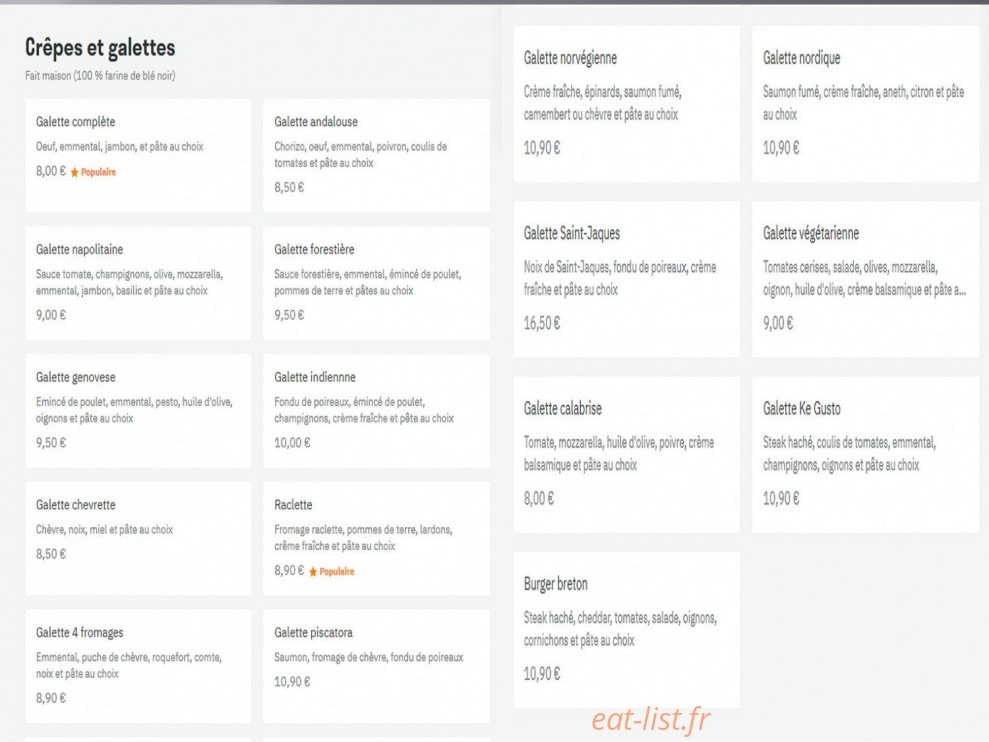Open Galette forestière details

tap(377, 283)
